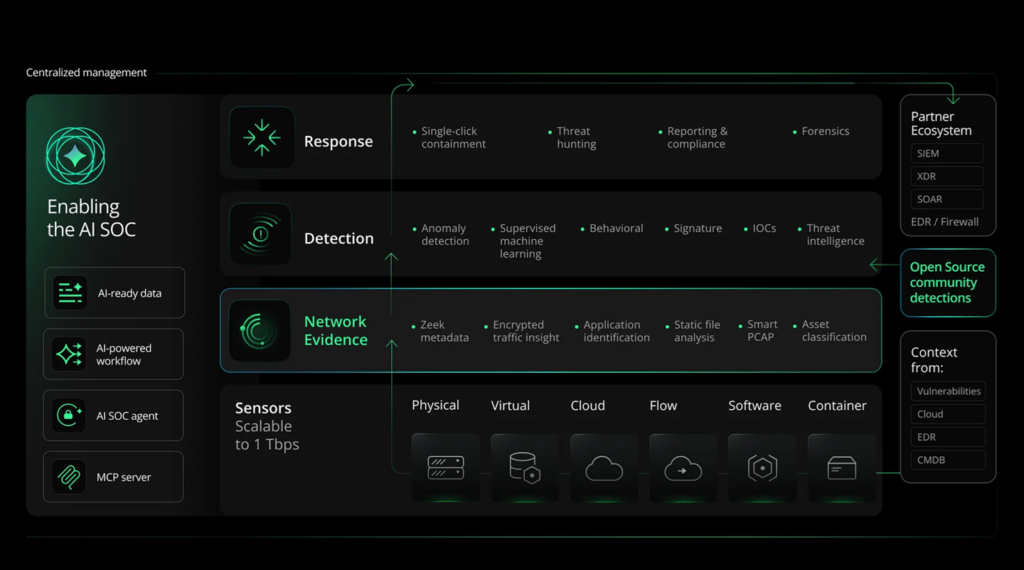
Task: Click the Flow sensor cloud-arrow icon
Action: 683,467
